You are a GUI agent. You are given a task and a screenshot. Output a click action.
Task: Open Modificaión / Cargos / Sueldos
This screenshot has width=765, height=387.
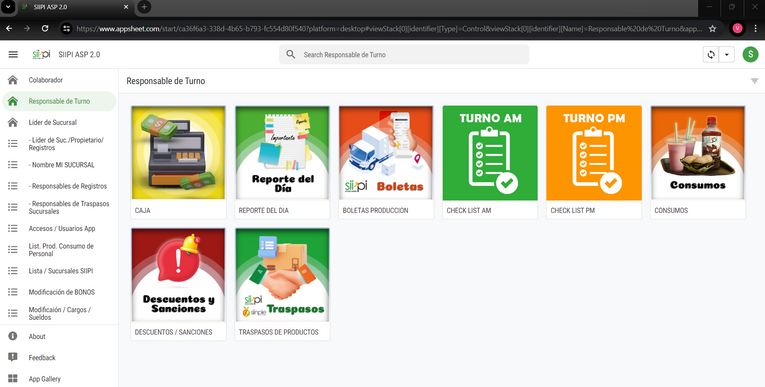pos(59,313)
